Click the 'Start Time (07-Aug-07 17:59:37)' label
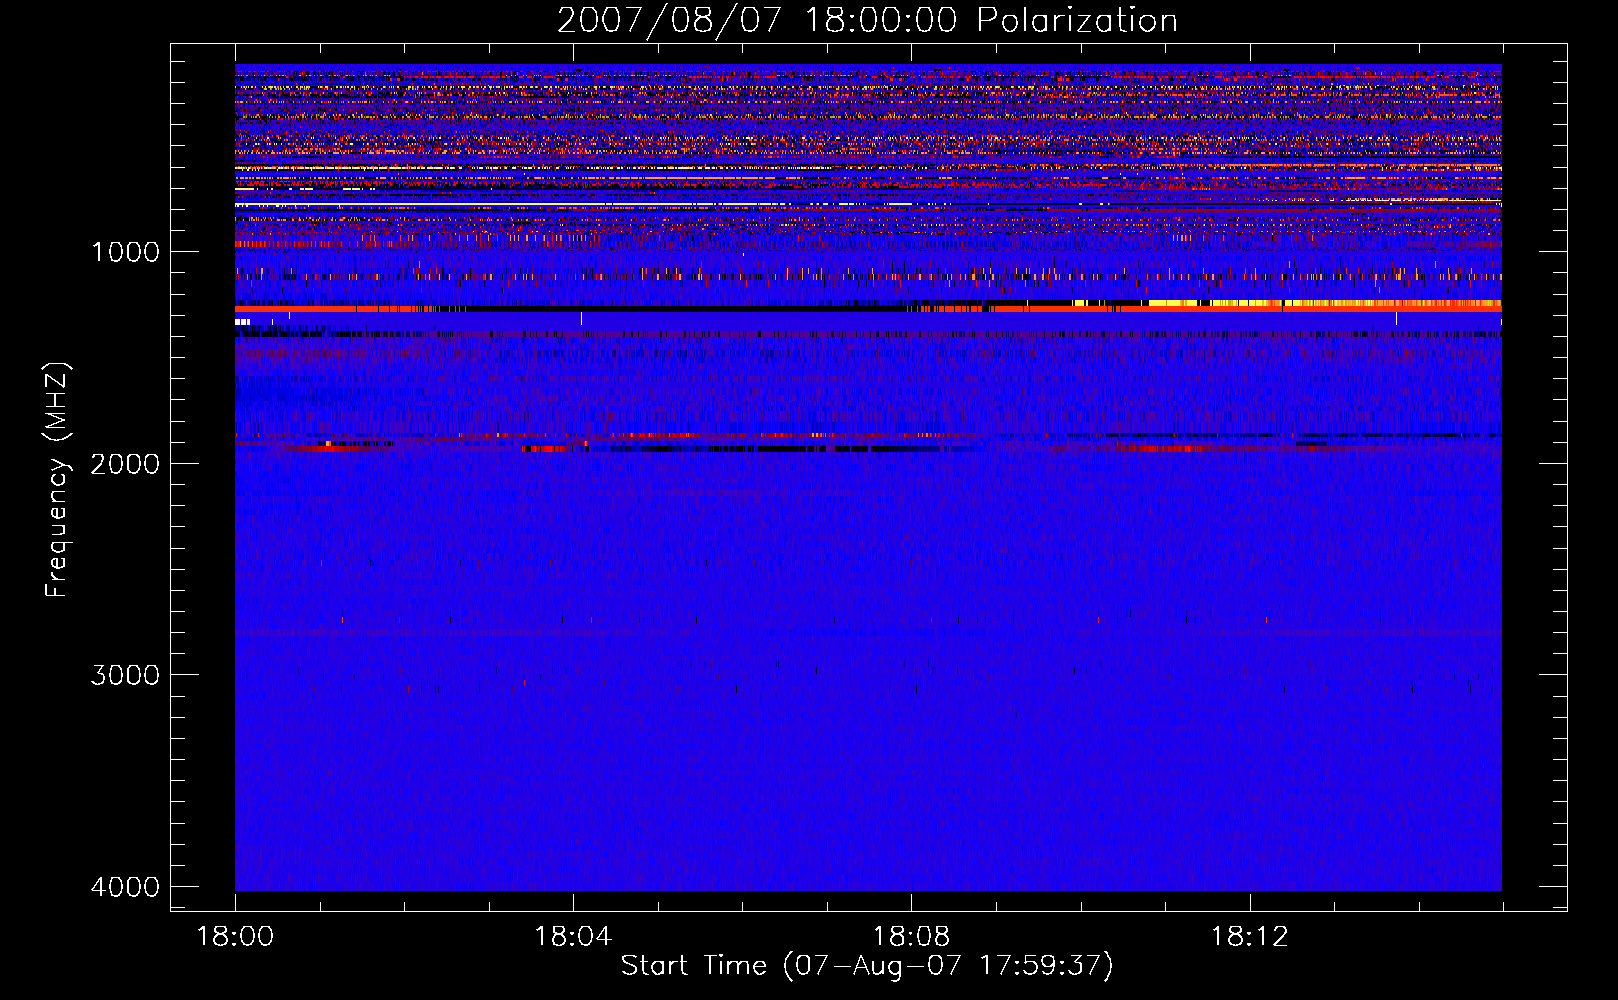The image size is (1618, 1000). pyautogui.click(x=867, y=966)
